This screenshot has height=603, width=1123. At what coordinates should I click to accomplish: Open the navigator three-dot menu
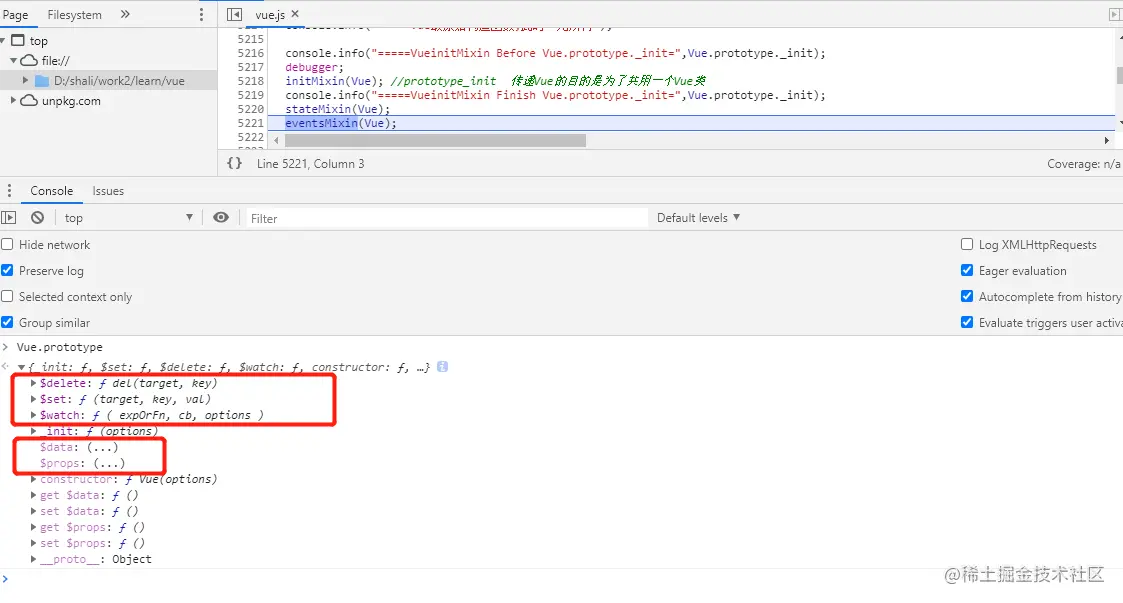point(201,14)
